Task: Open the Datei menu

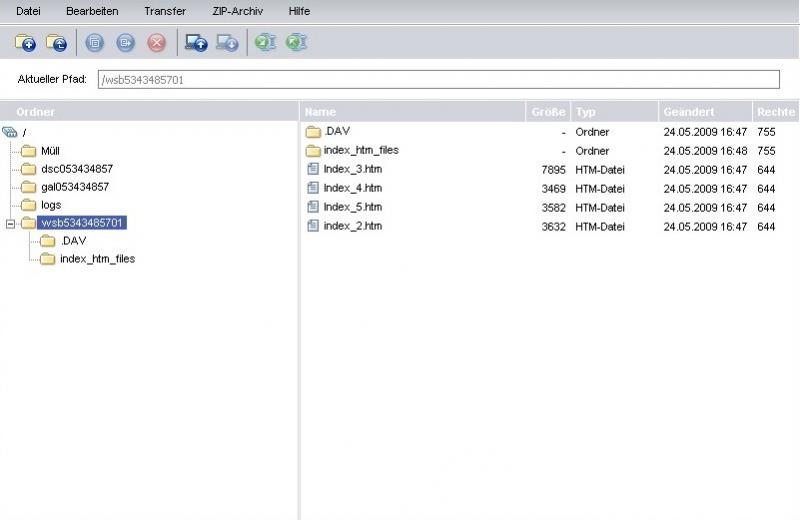Action: click(28, 11)
